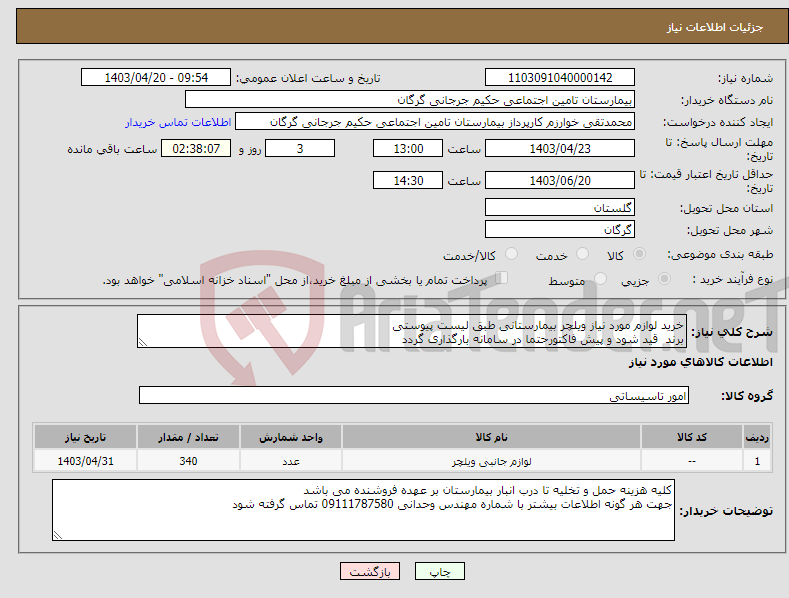
Task: Click price validity date 1403/06/20
Action: pos(560,180)
